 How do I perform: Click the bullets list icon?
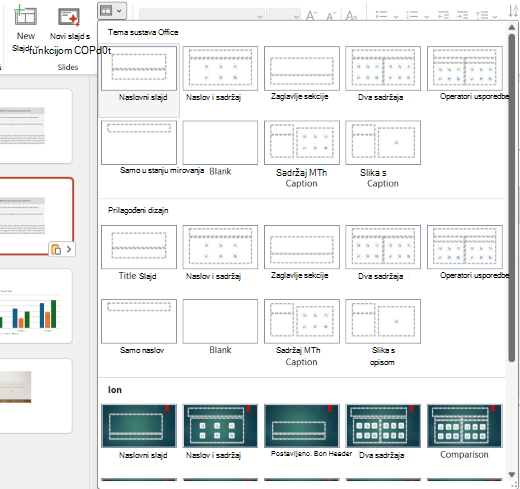[381, 15]
